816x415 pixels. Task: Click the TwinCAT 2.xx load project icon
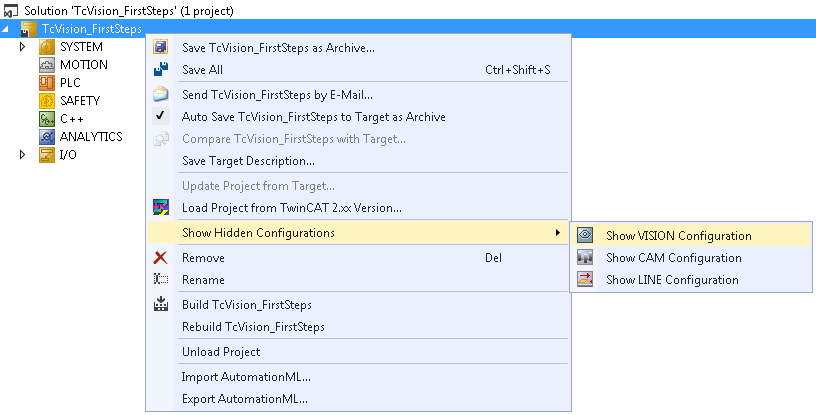click(161, 207)
